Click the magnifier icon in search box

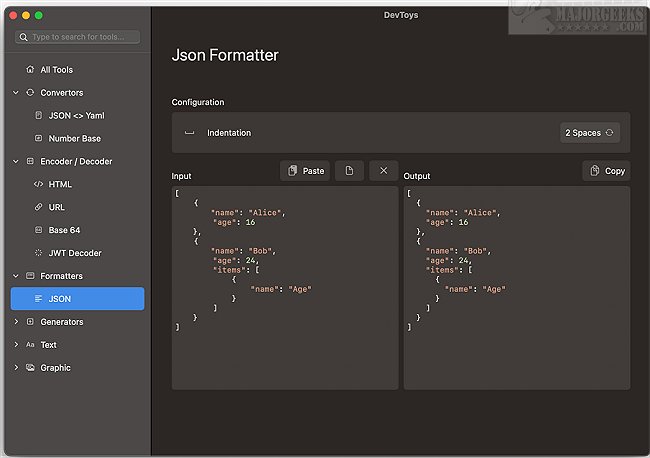tap(24, 37)
